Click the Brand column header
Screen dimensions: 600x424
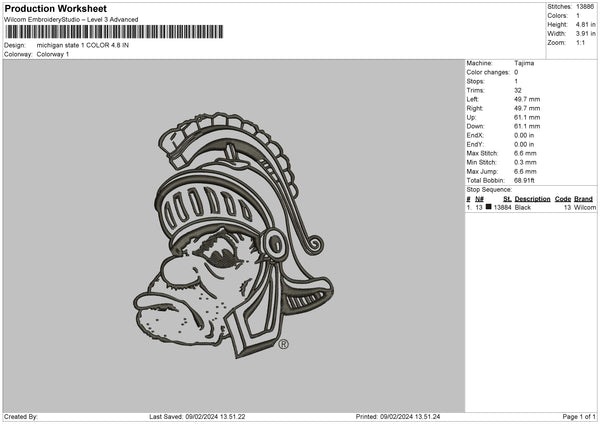pos(584,199)
